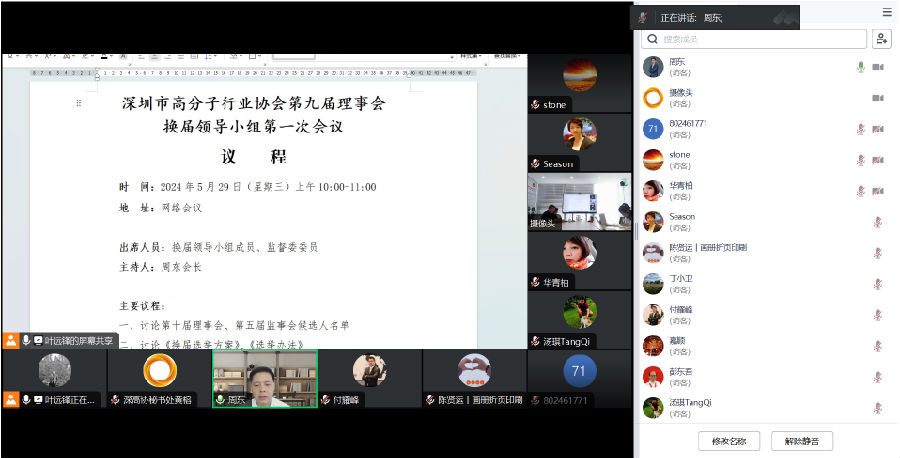
Task: Click 摄像头 member's camera icon
Action: tap(878, 98)
